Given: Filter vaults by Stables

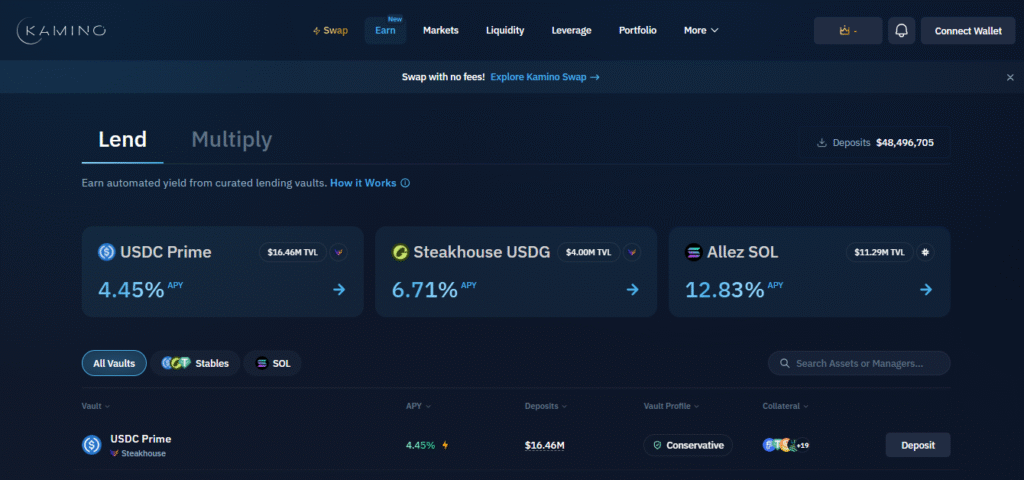Looking at the screenshot, I should click(x=195, y=363).
